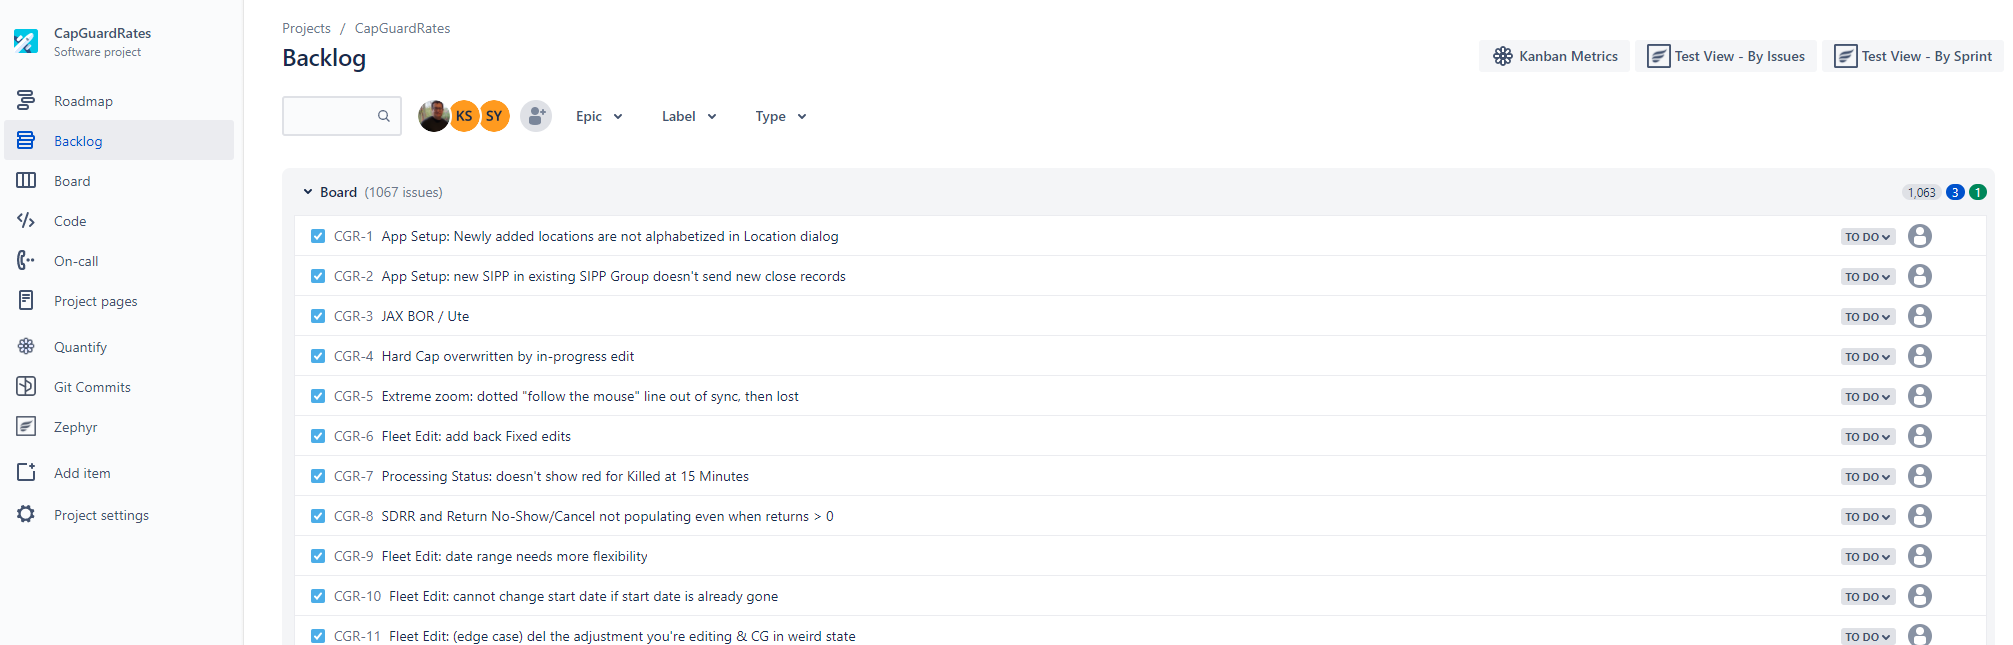2013x645 pixels.
Task: Click the Project pages document icon
Action: click(x=26, y=300)
